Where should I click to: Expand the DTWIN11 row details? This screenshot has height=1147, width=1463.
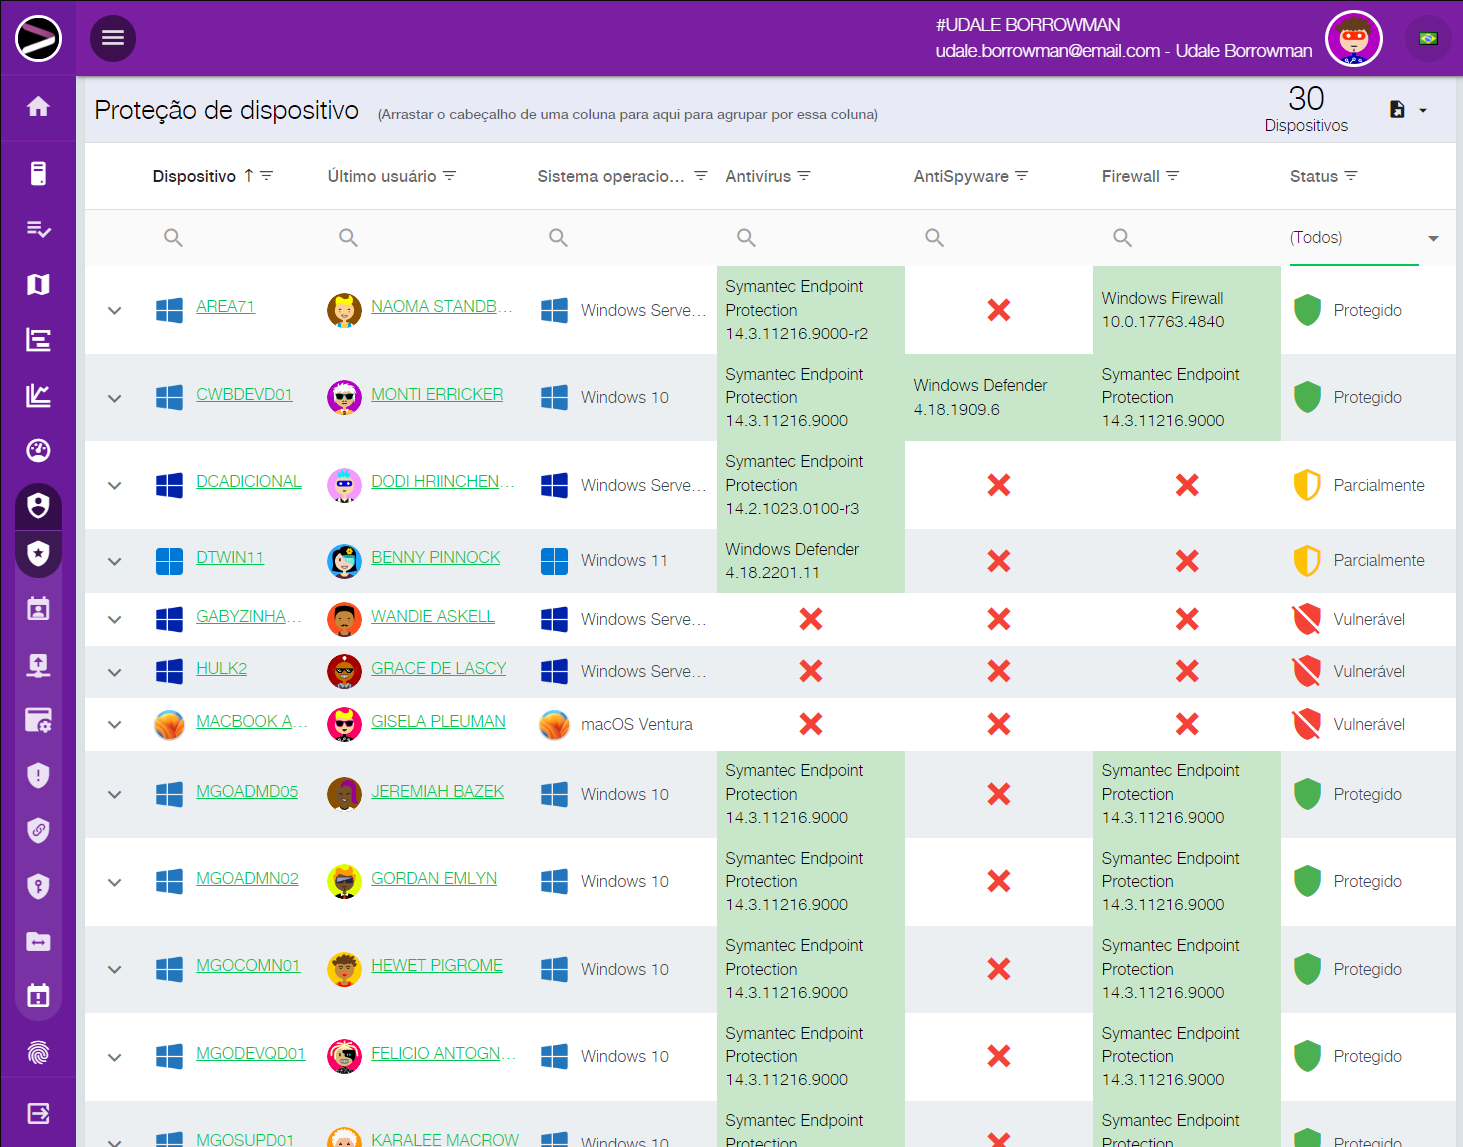click(x=115, y=561)
